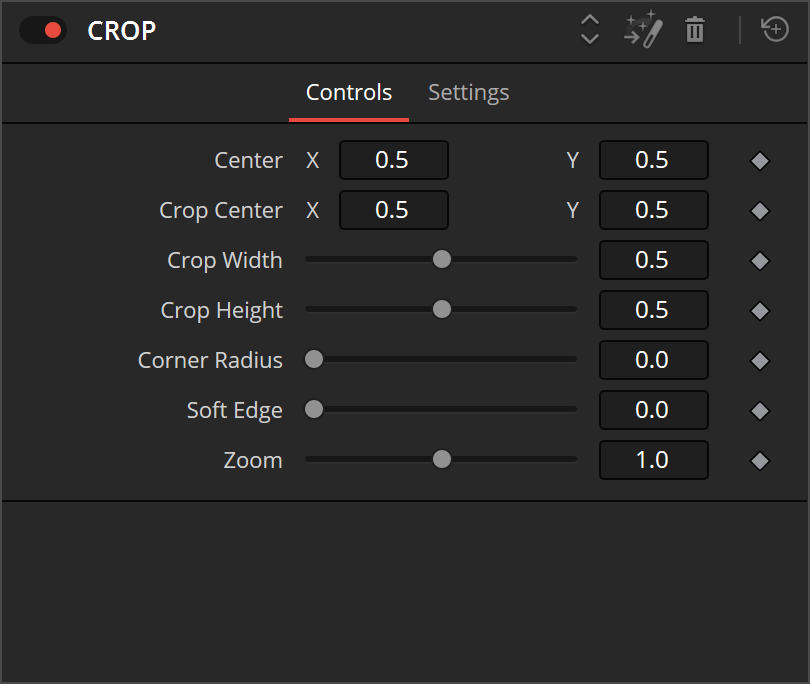
Task: Add keyframe diamond for Zoom
Action: 760,460
